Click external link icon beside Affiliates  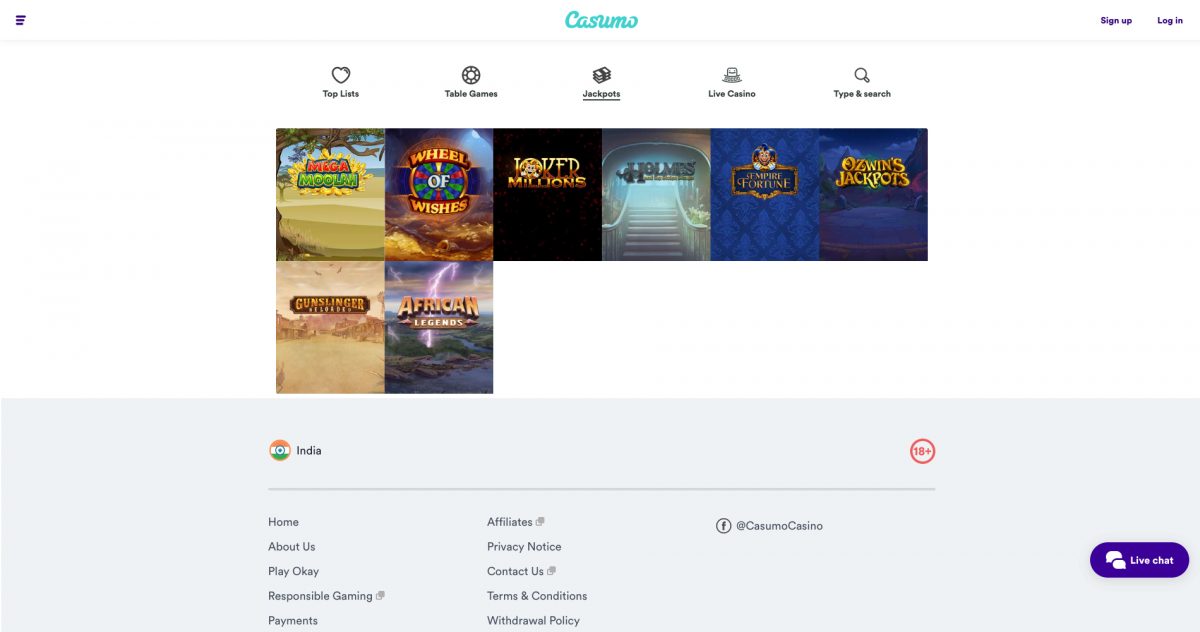click(x=540, y=522)
